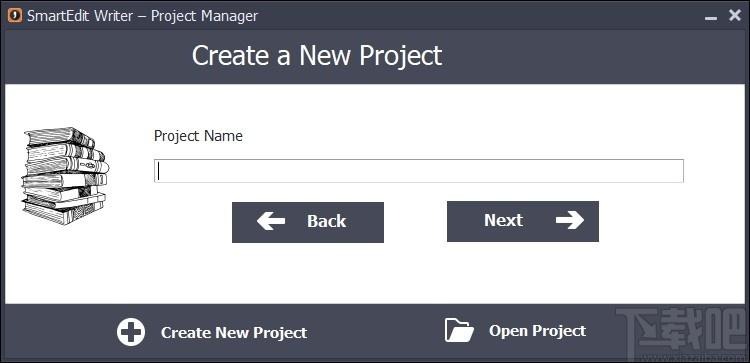The height and width of the screenshot is (363, 750).
Task: Click the Project Manager text in title
Action: (x=204, y=16)
